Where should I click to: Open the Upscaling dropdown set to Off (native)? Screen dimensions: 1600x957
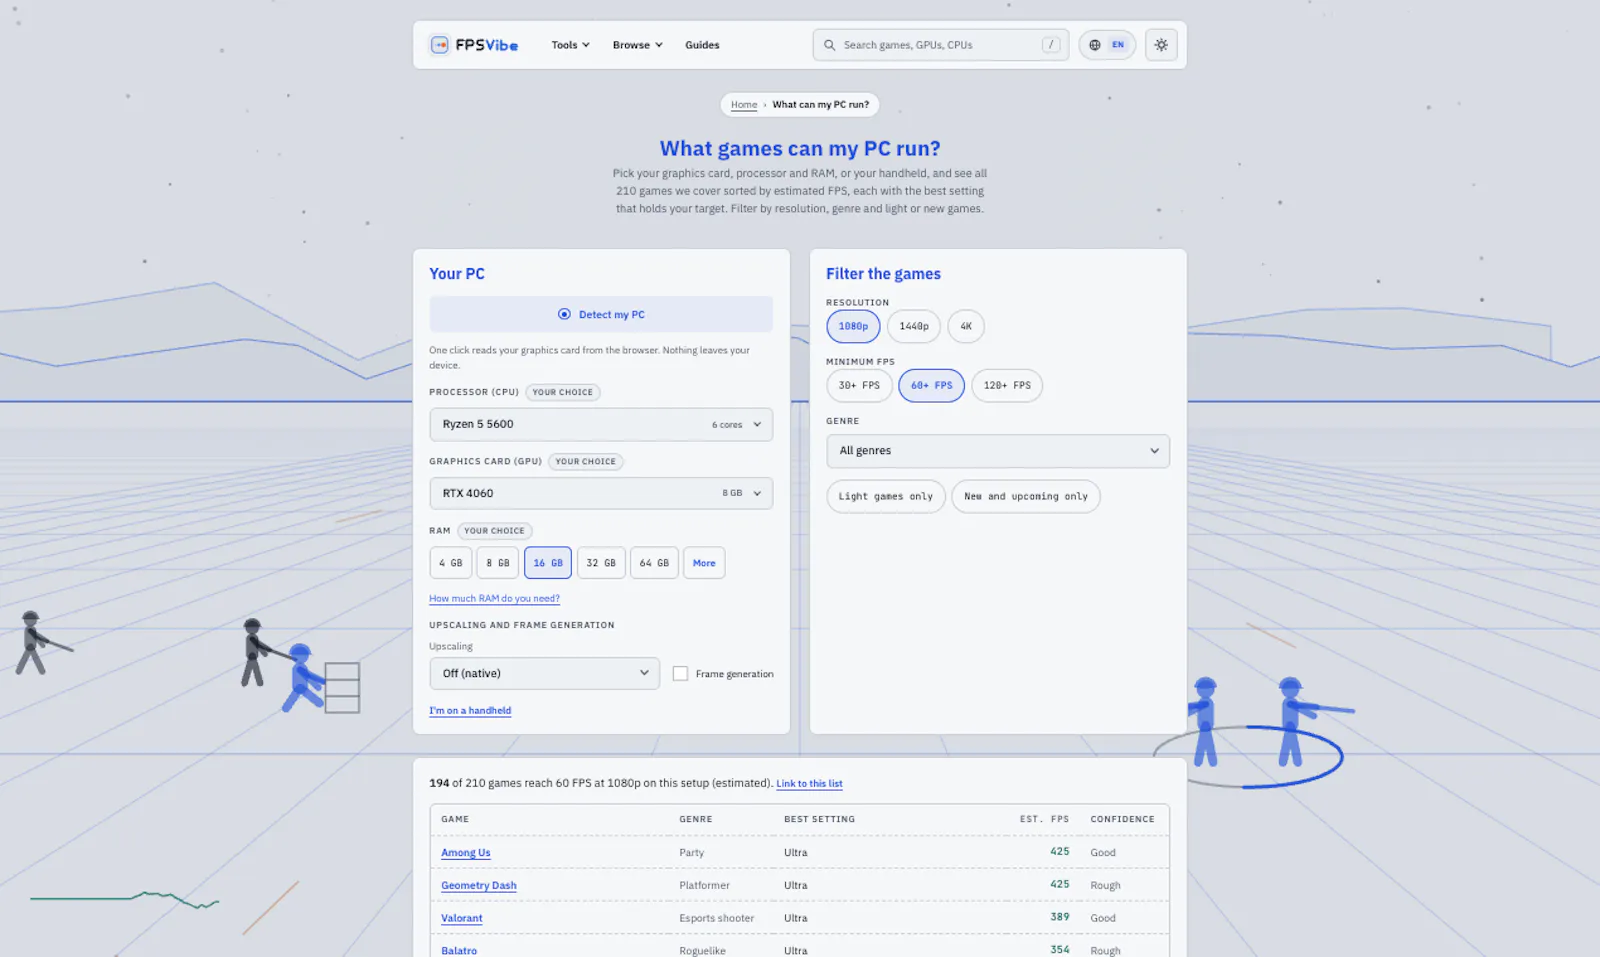click(x=545, y=673)
